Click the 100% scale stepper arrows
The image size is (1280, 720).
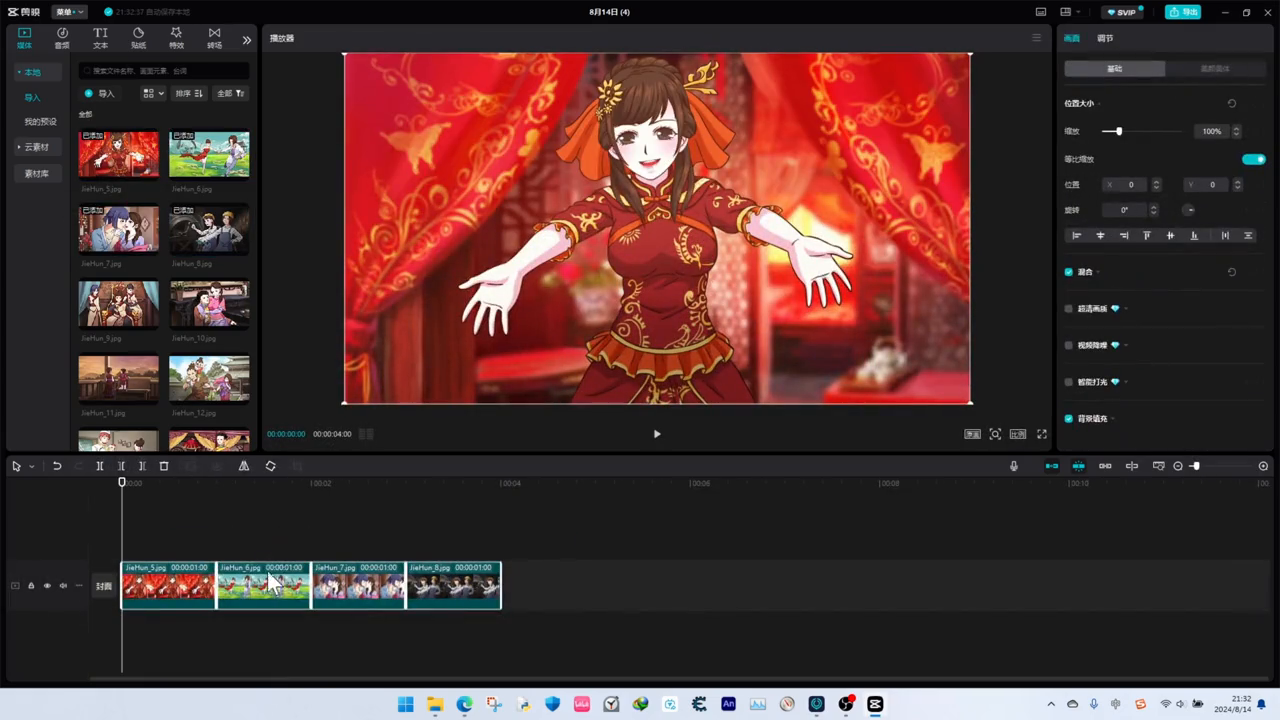[x=1237, y=131]
